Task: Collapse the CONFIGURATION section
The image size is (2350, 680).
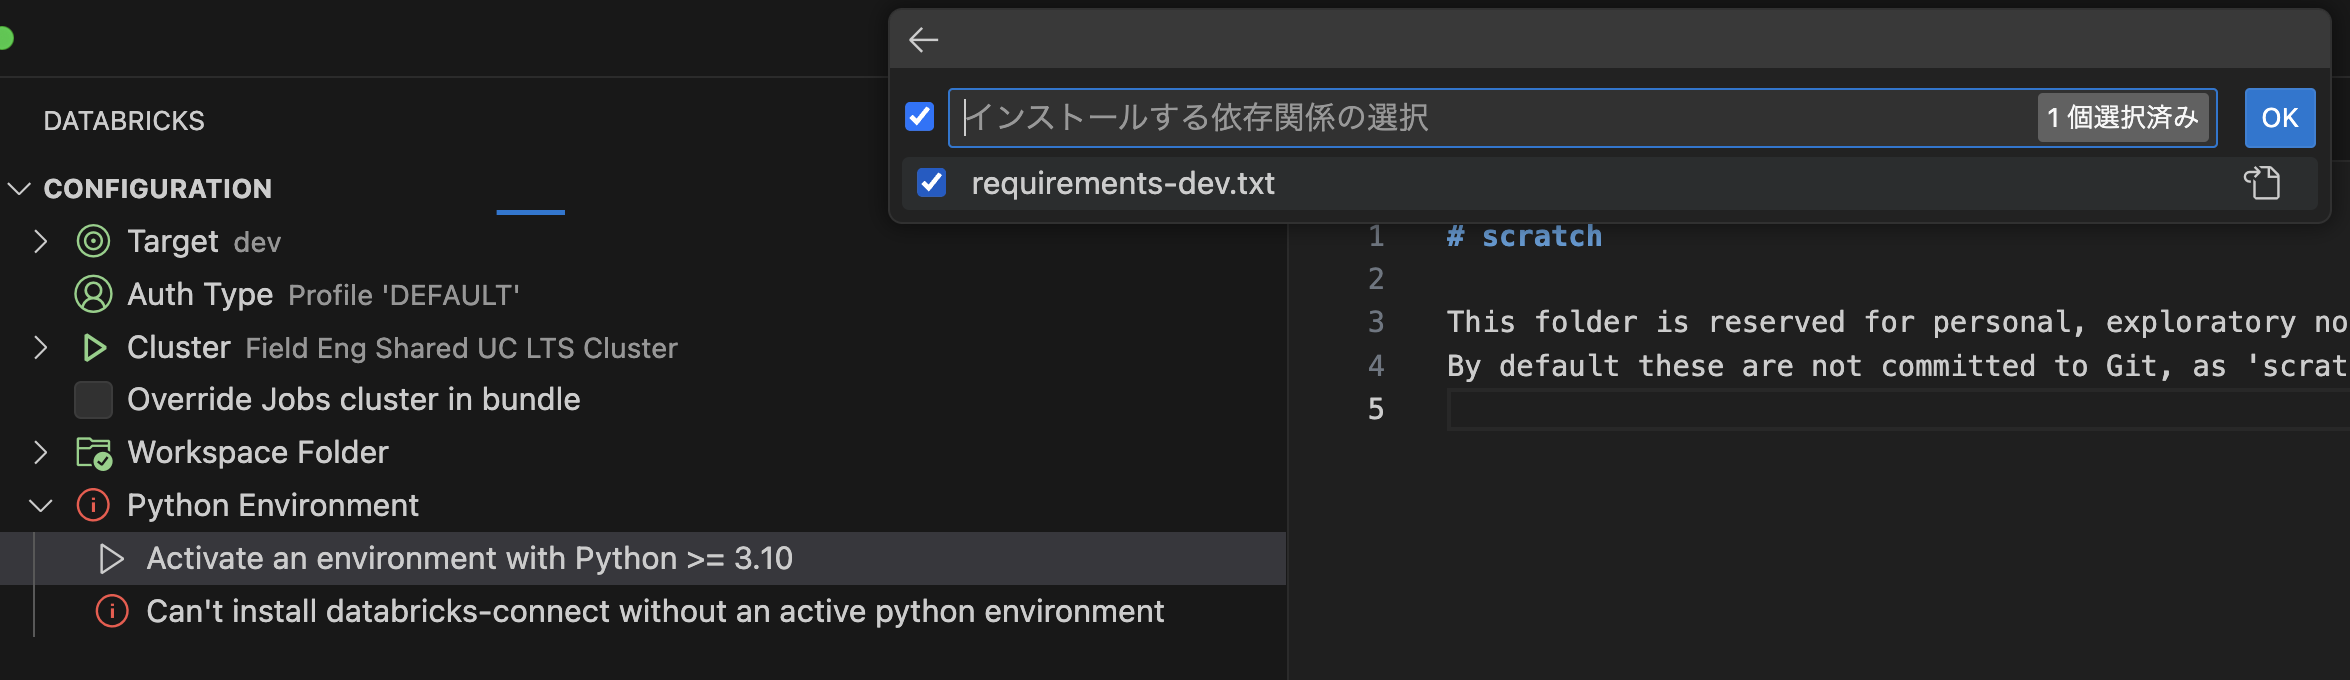Action: 19,188
